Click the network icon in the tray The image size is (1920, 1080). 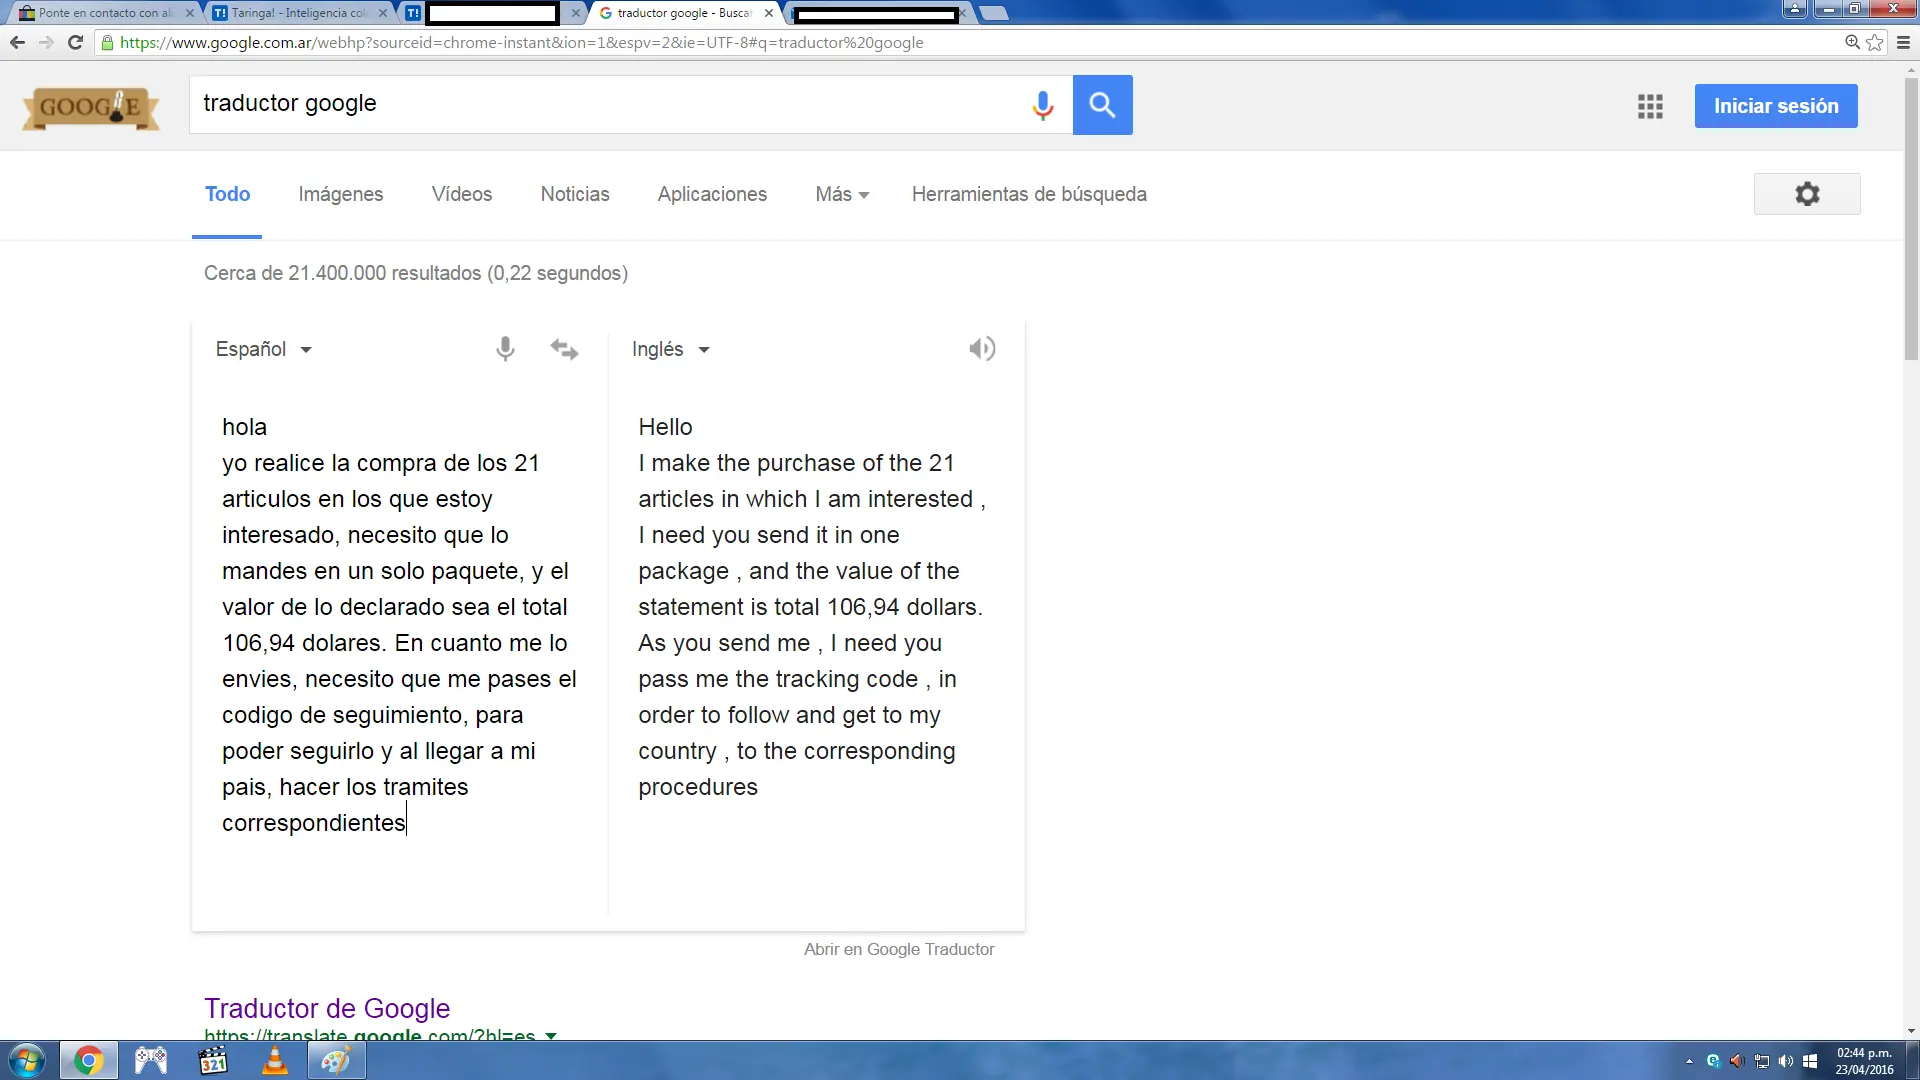coord(1762,1061)
